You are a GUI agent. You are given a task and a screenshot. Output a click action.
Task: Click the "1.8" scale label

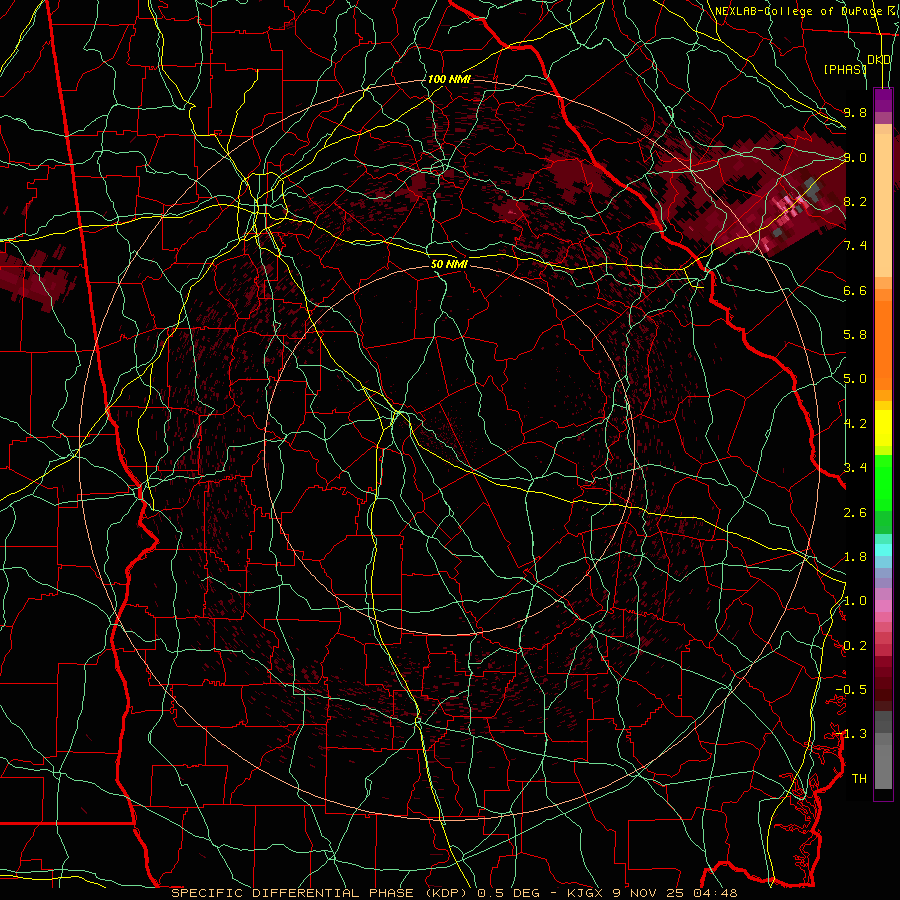point(855,557)
